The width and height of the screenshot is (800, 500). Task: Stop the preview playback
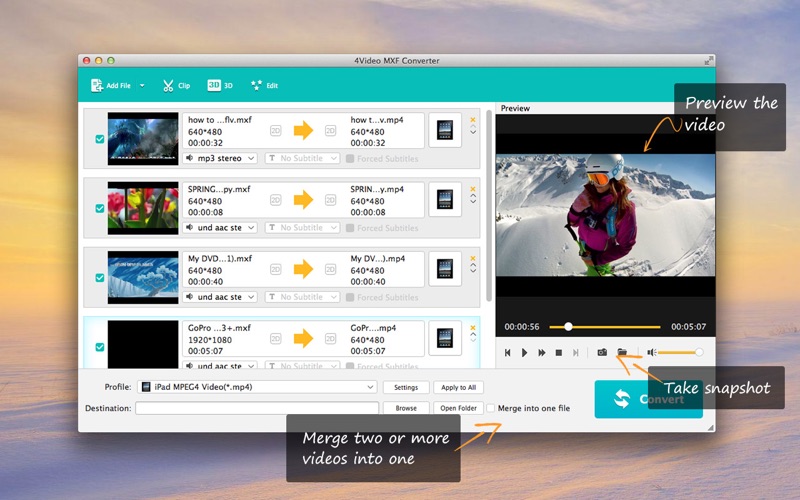[x=559, y=352]
